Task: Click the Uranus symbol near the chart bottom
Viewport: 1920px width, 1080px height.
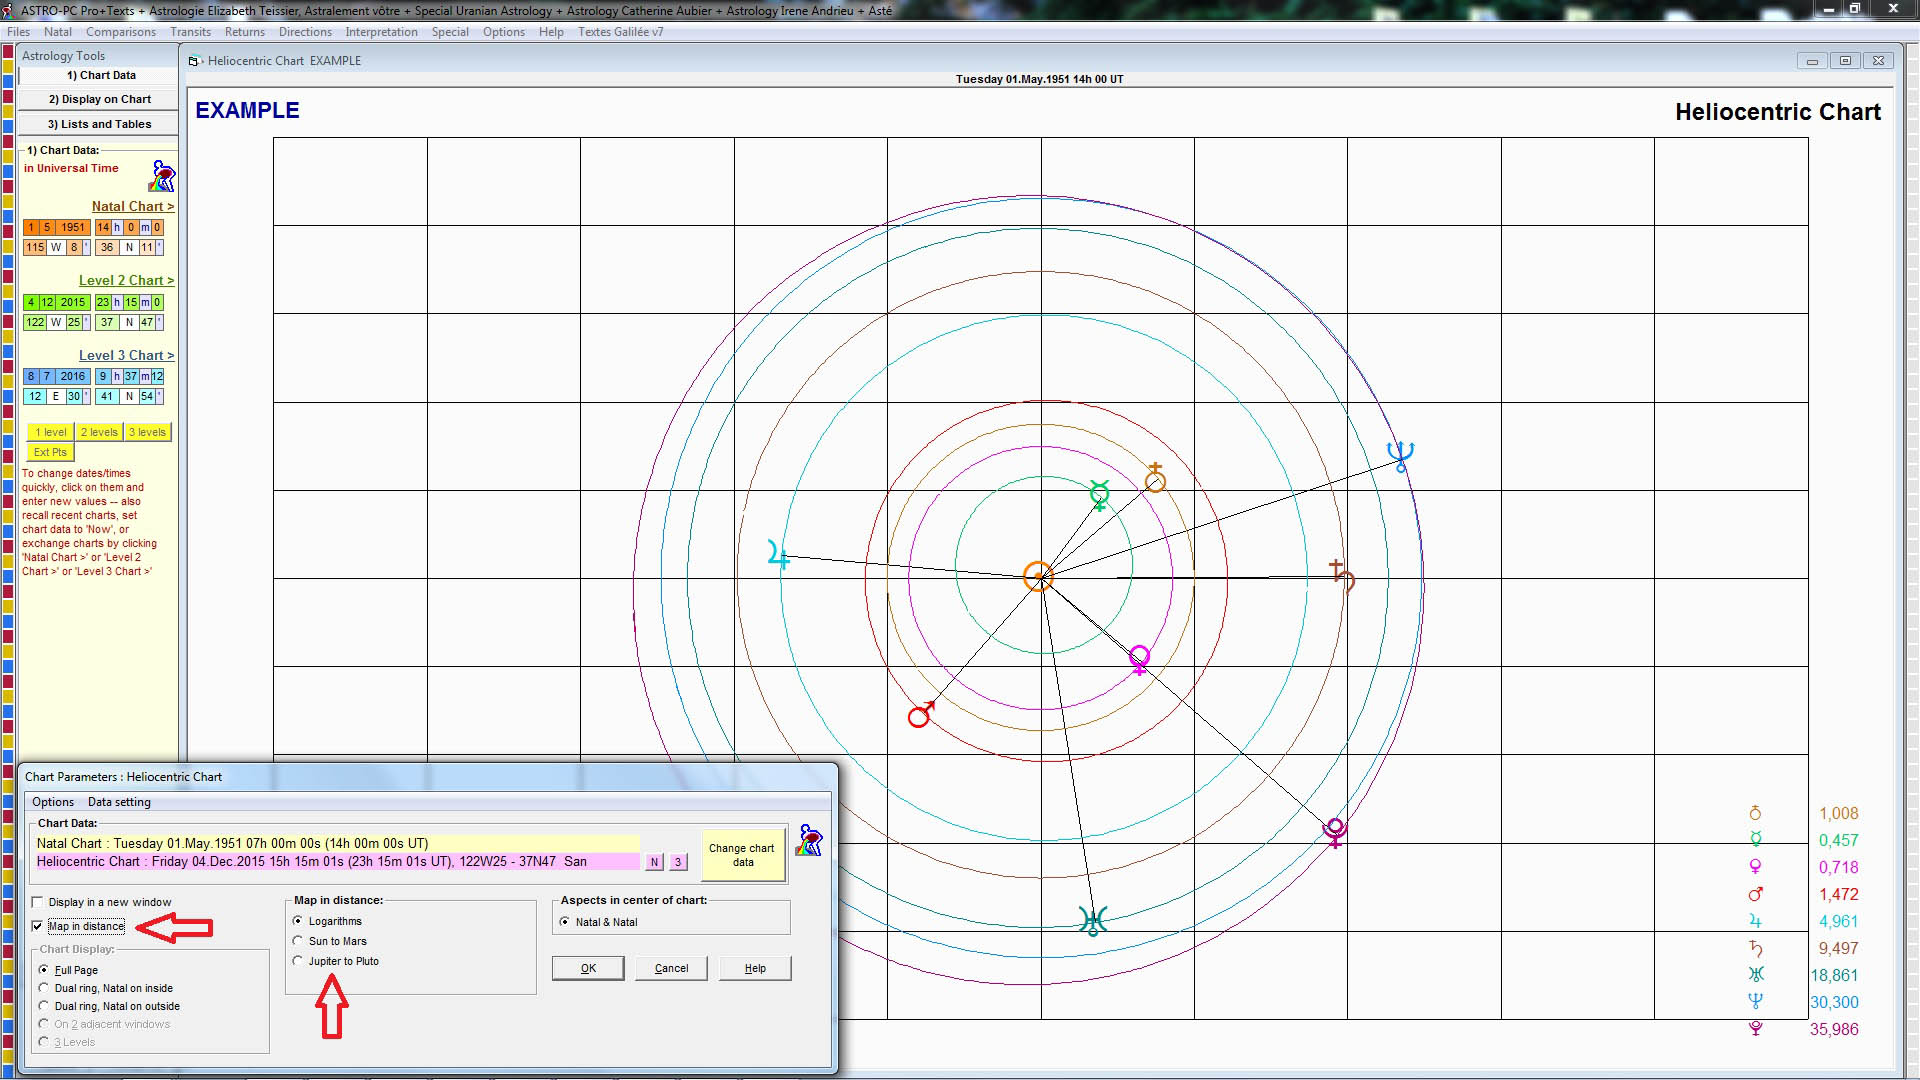Action: tap(1092, 921)
